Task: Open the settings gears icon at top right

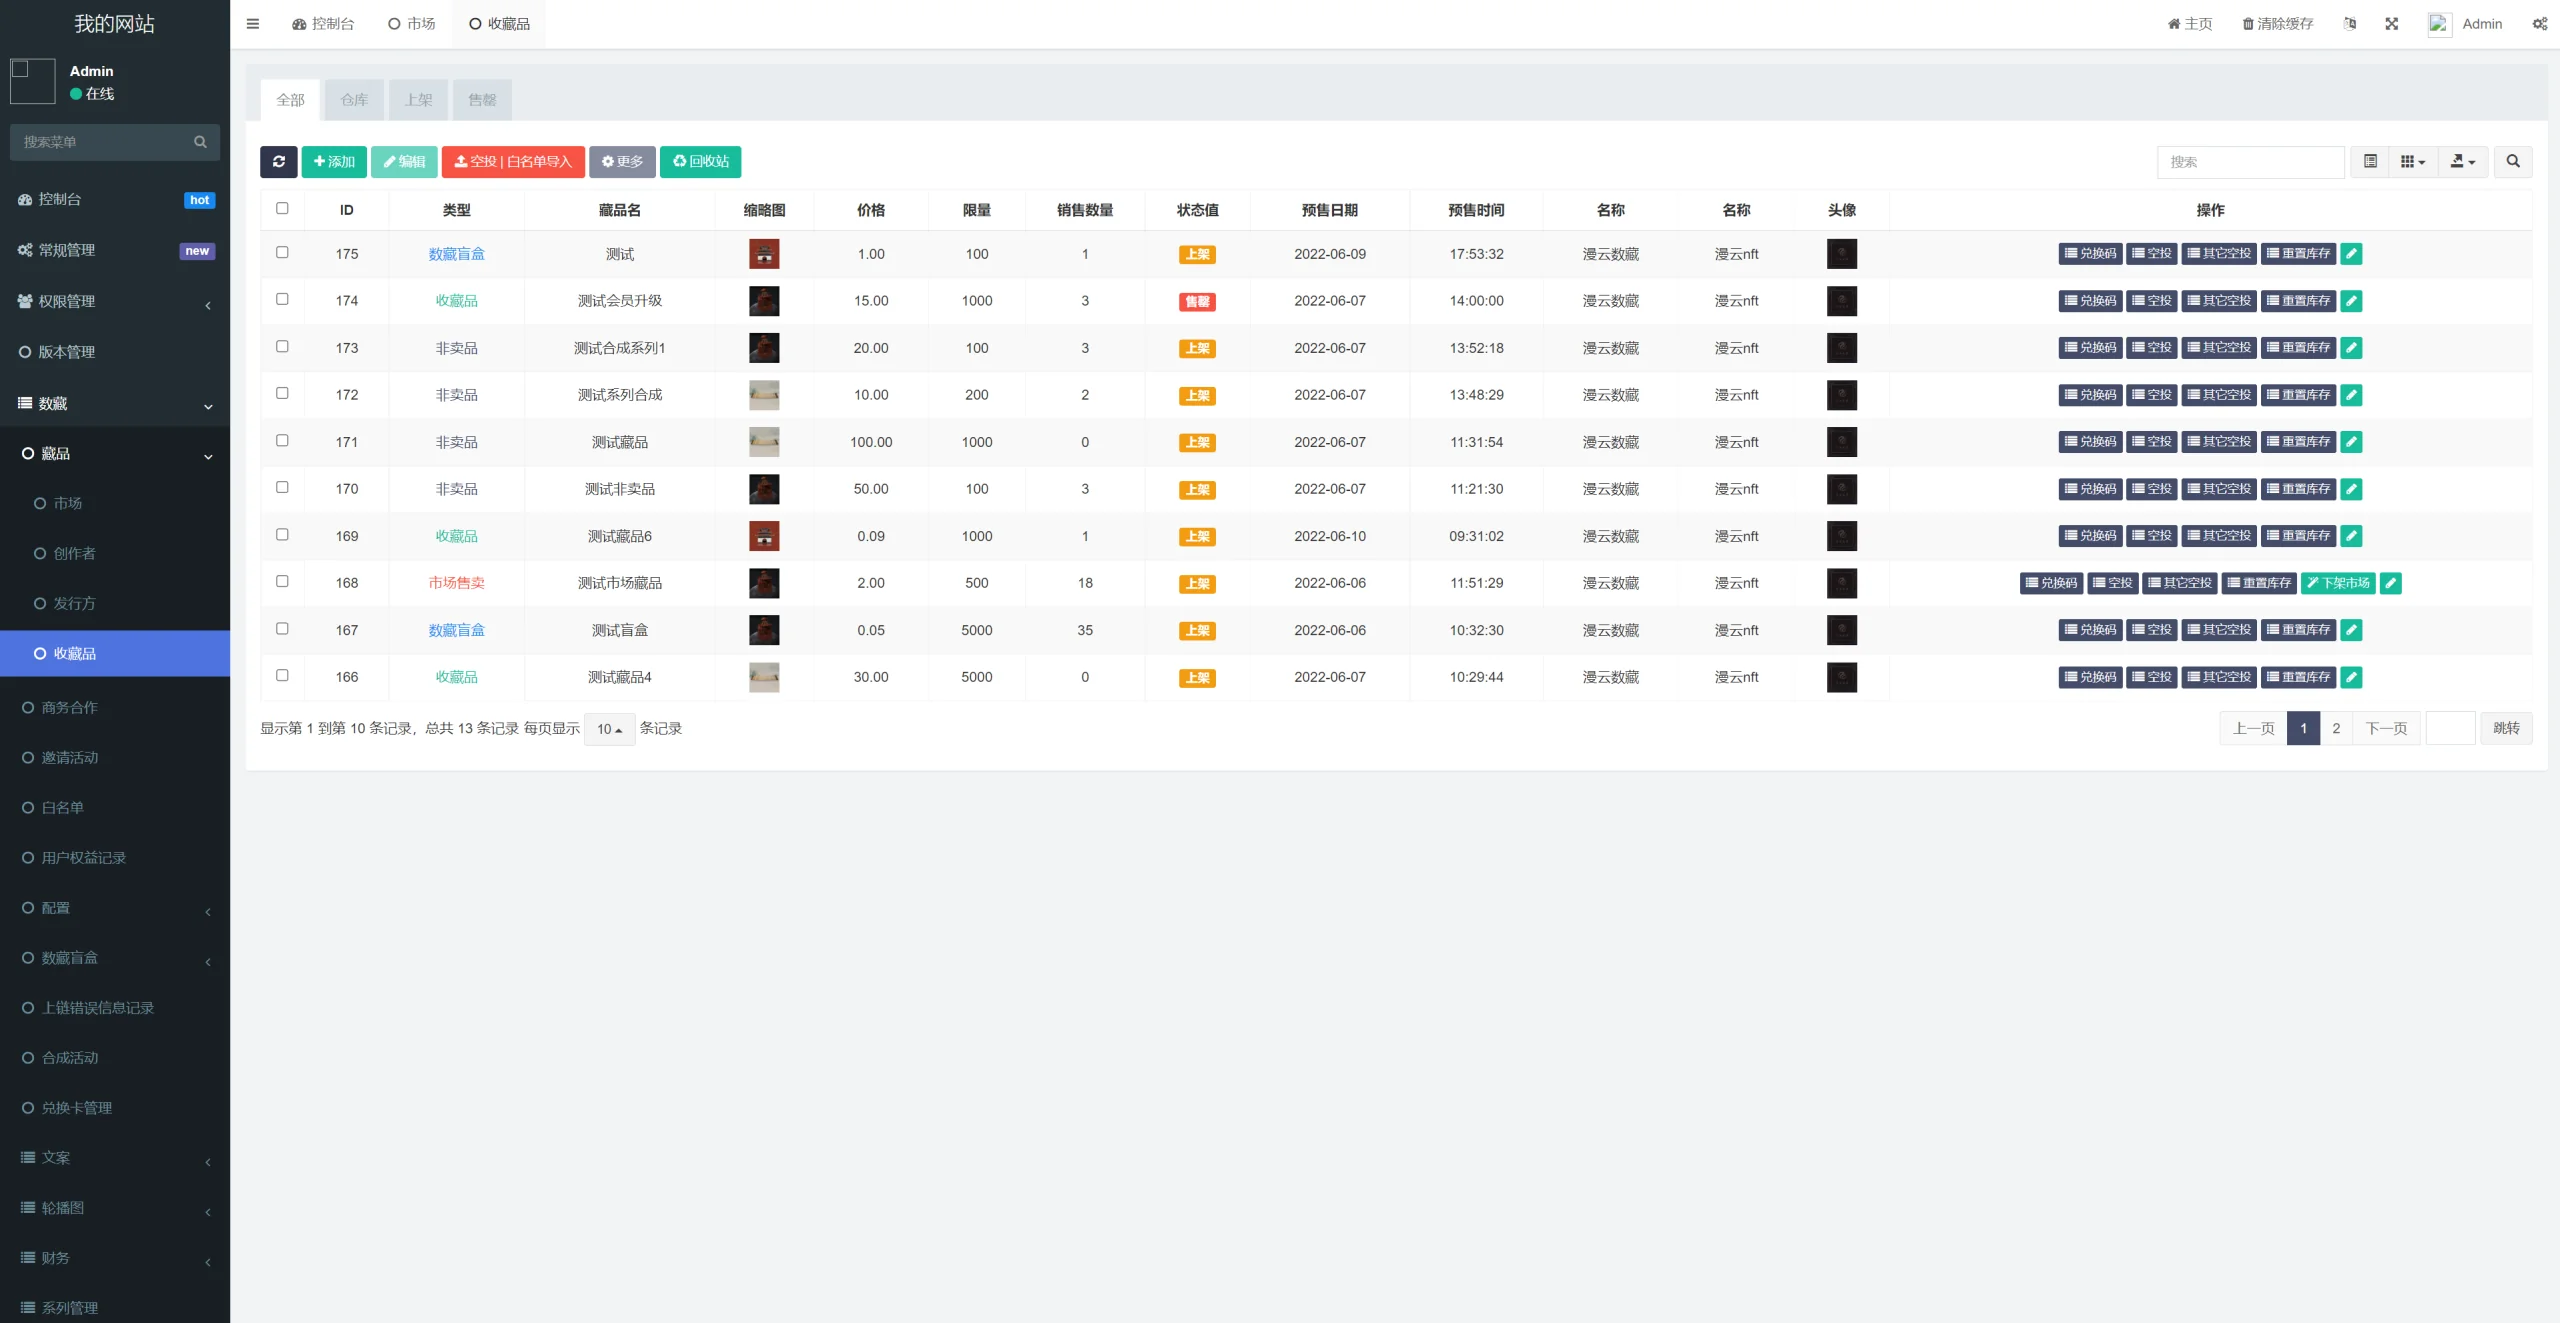Action: pos(2539,24)
